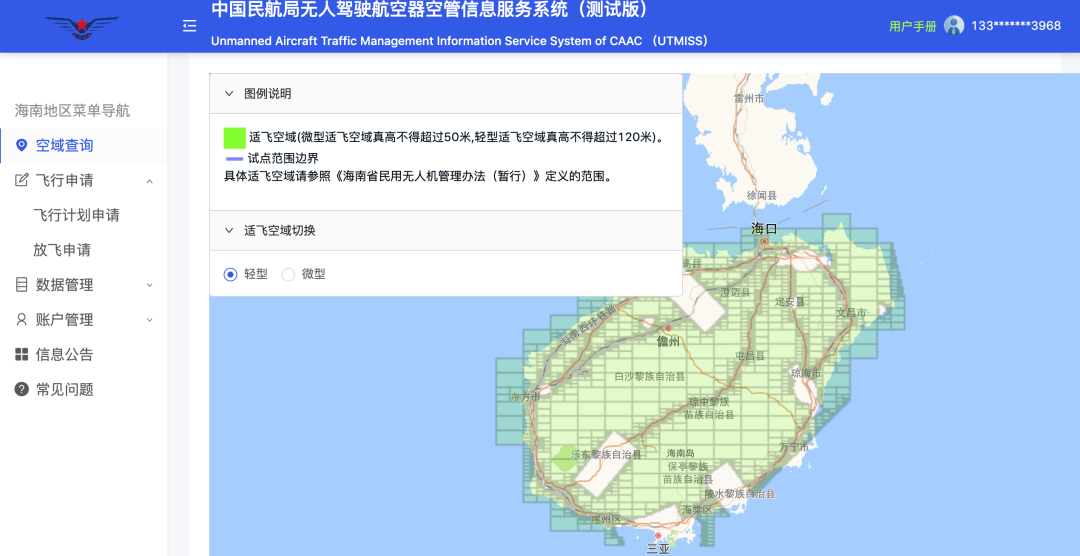The image size is (1080, 556).
Task: Click the 数据管理 document icon
Action: tap(21, 285)
